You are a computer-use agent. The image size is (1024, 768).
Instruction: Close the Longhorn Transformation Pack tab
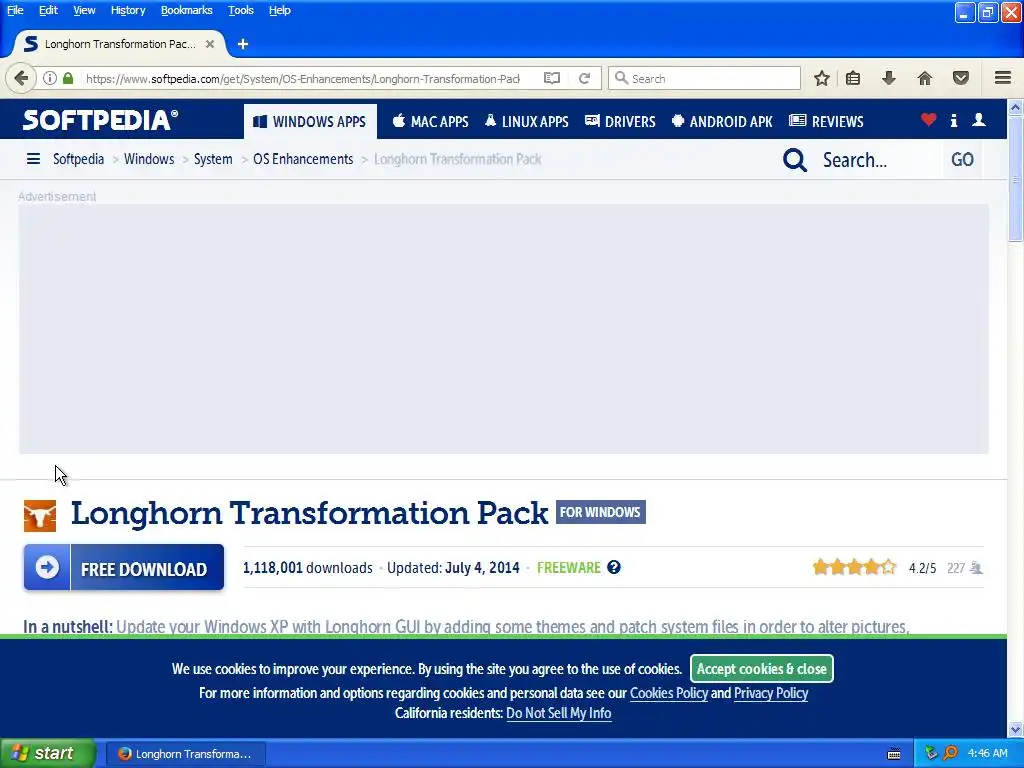(210, 44)
